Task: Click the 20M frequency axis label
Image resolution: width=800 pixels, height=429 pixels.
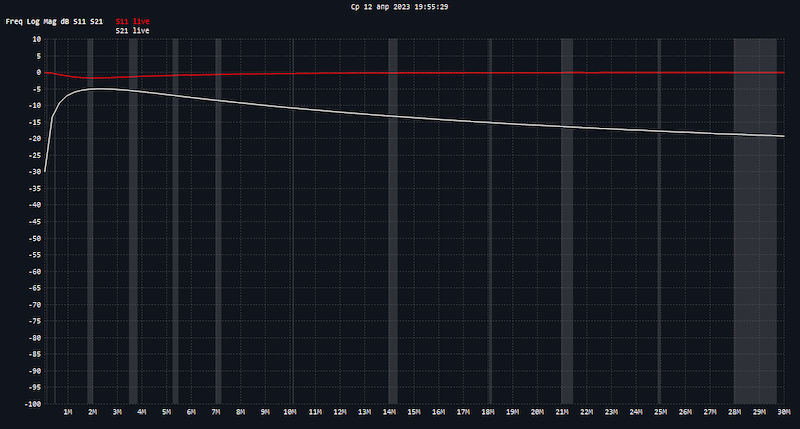Action: pos(537,412)
